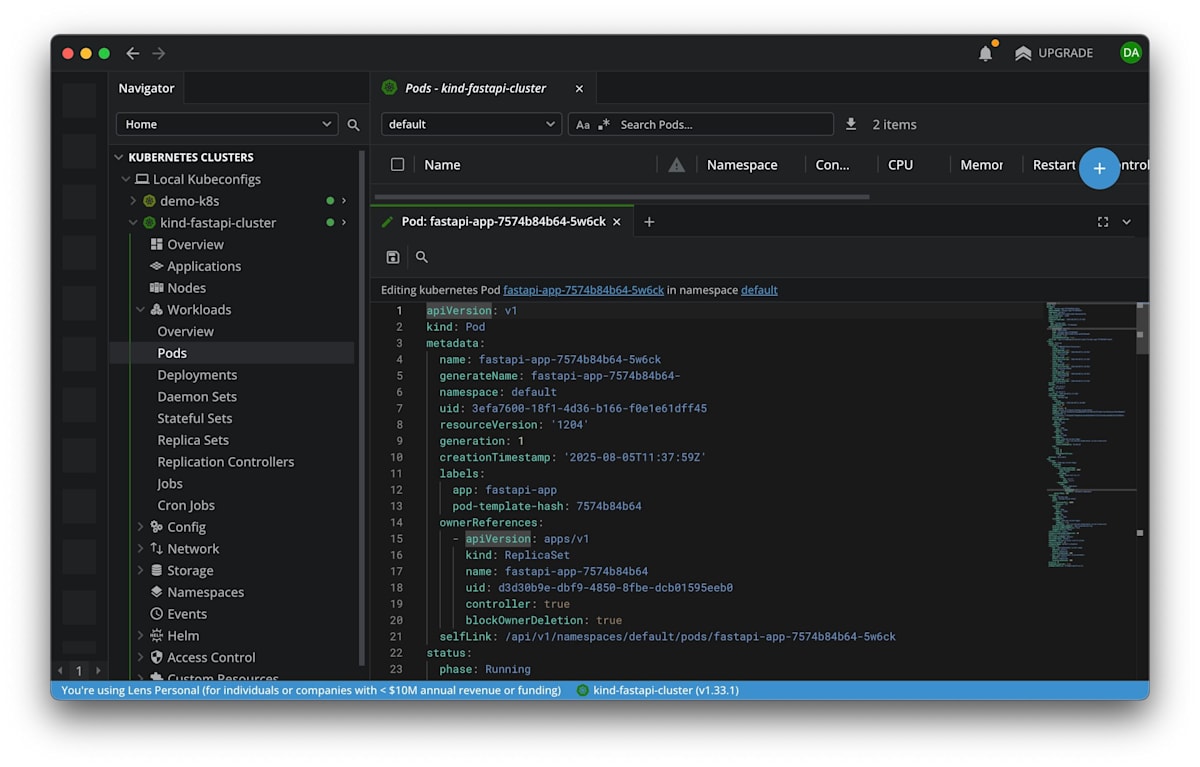Select Jobs under Workloads
1200x767 pixels.
tap(170, 484)
